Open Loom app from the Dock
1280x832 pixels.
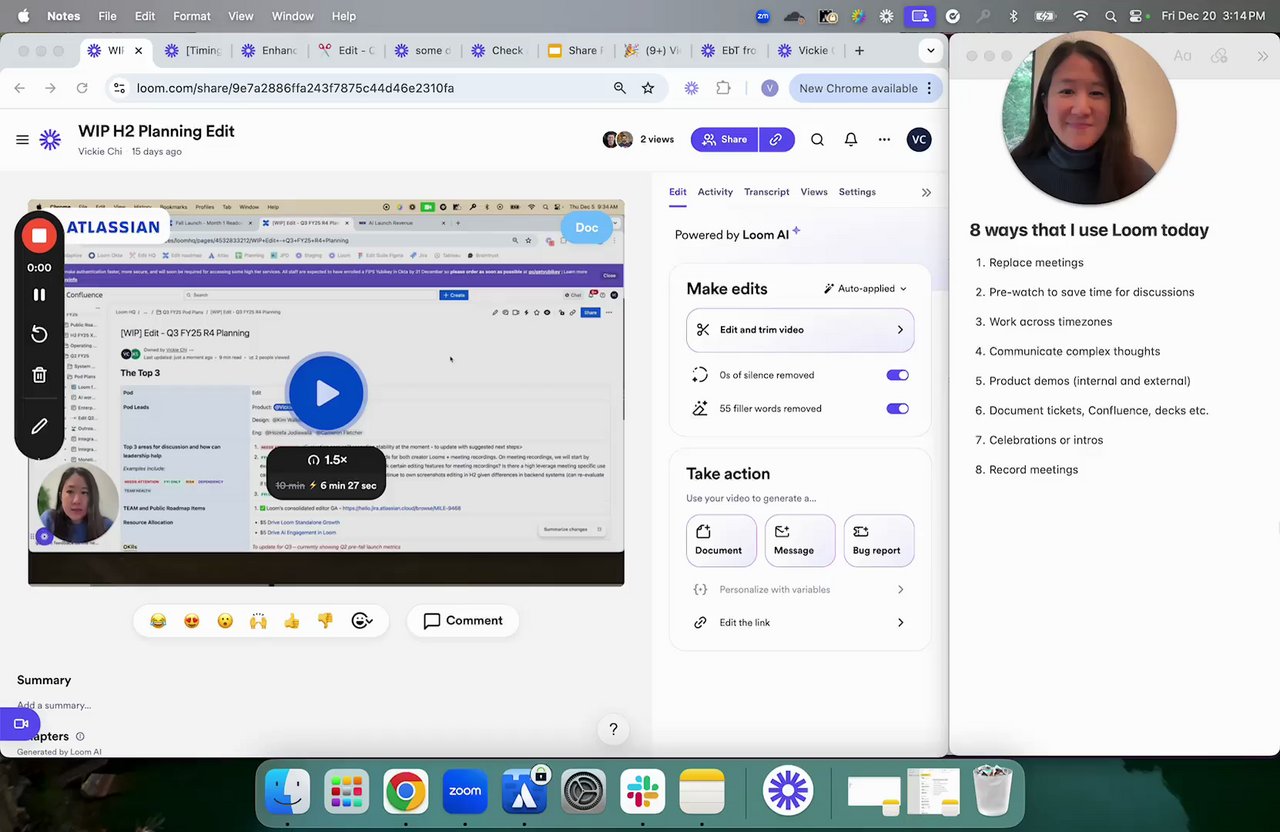tap(788, 791)
